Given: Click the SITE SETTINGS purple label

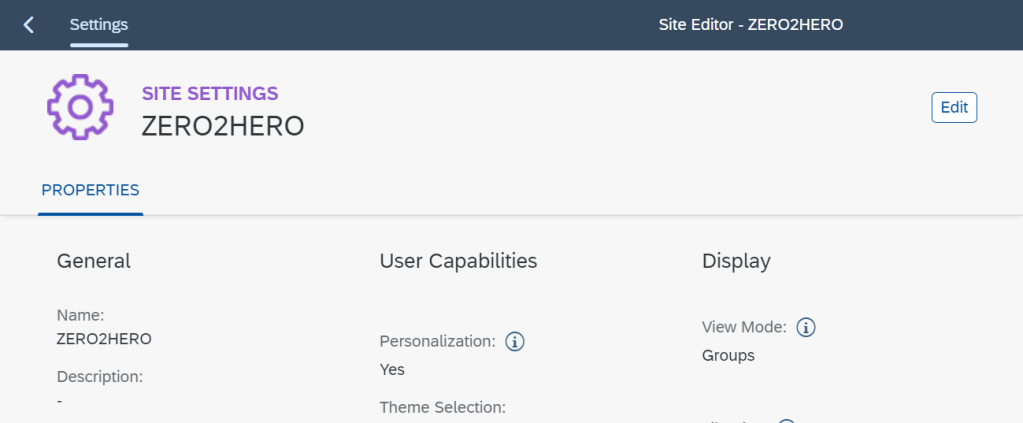Looking at the screenshot, I should [x=210, y=94].
